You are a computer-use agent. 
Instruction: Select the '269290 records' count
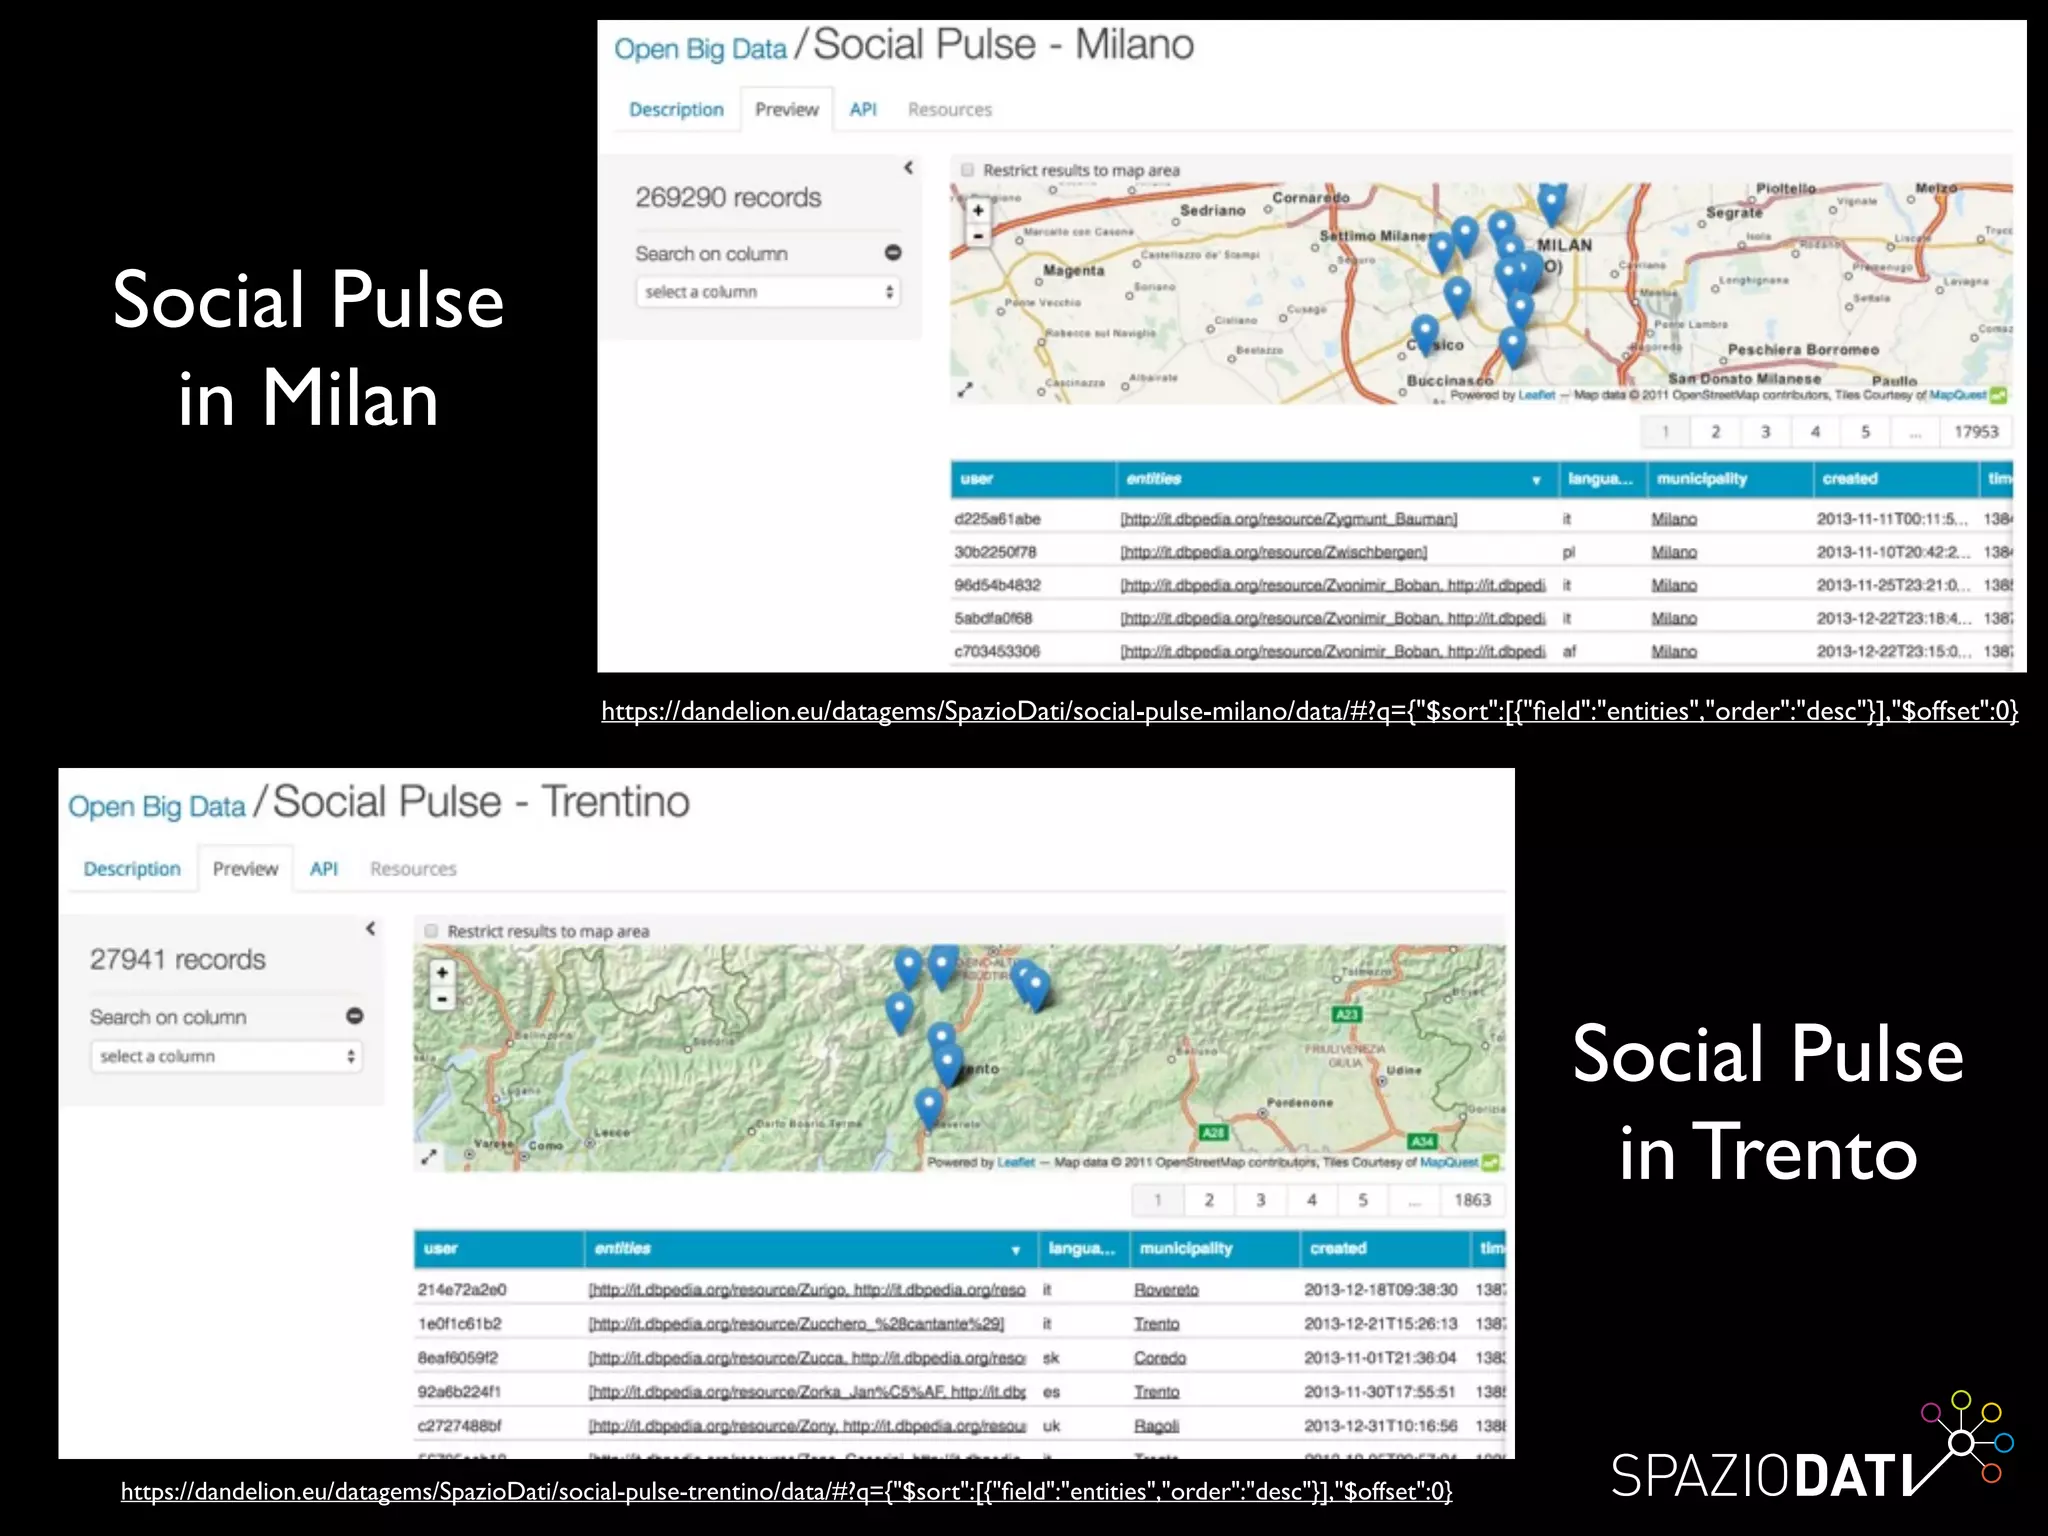coord(728,198)
